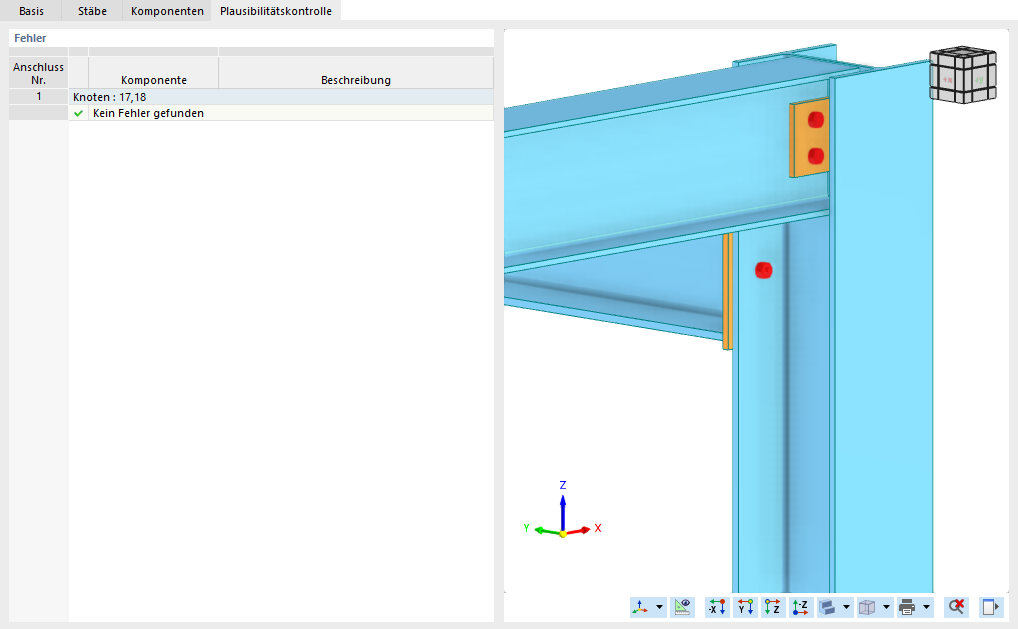
Task: Select the Knoten : 17,18 row
Action: 281,97
